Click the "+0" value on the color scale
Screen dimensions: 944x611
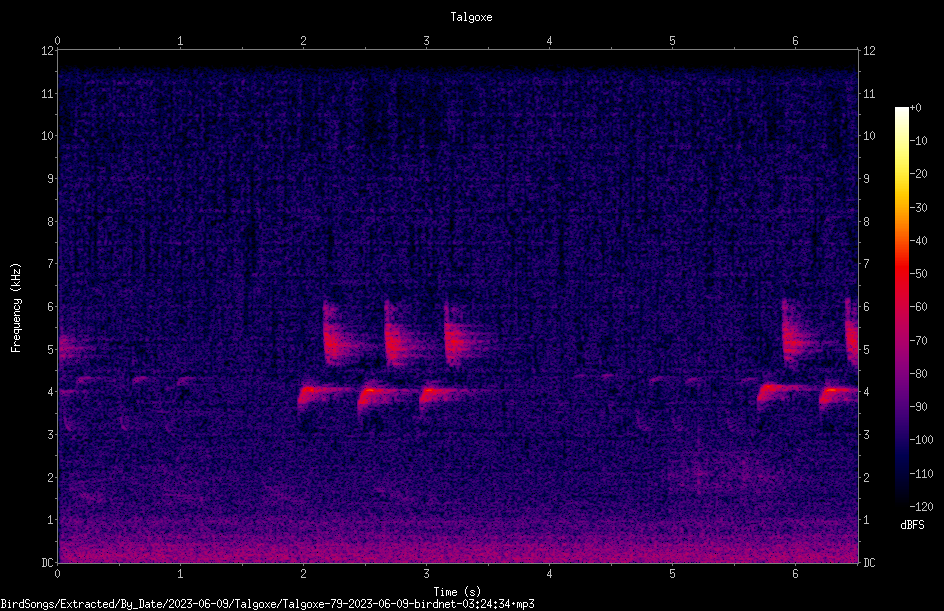(916, 108)
